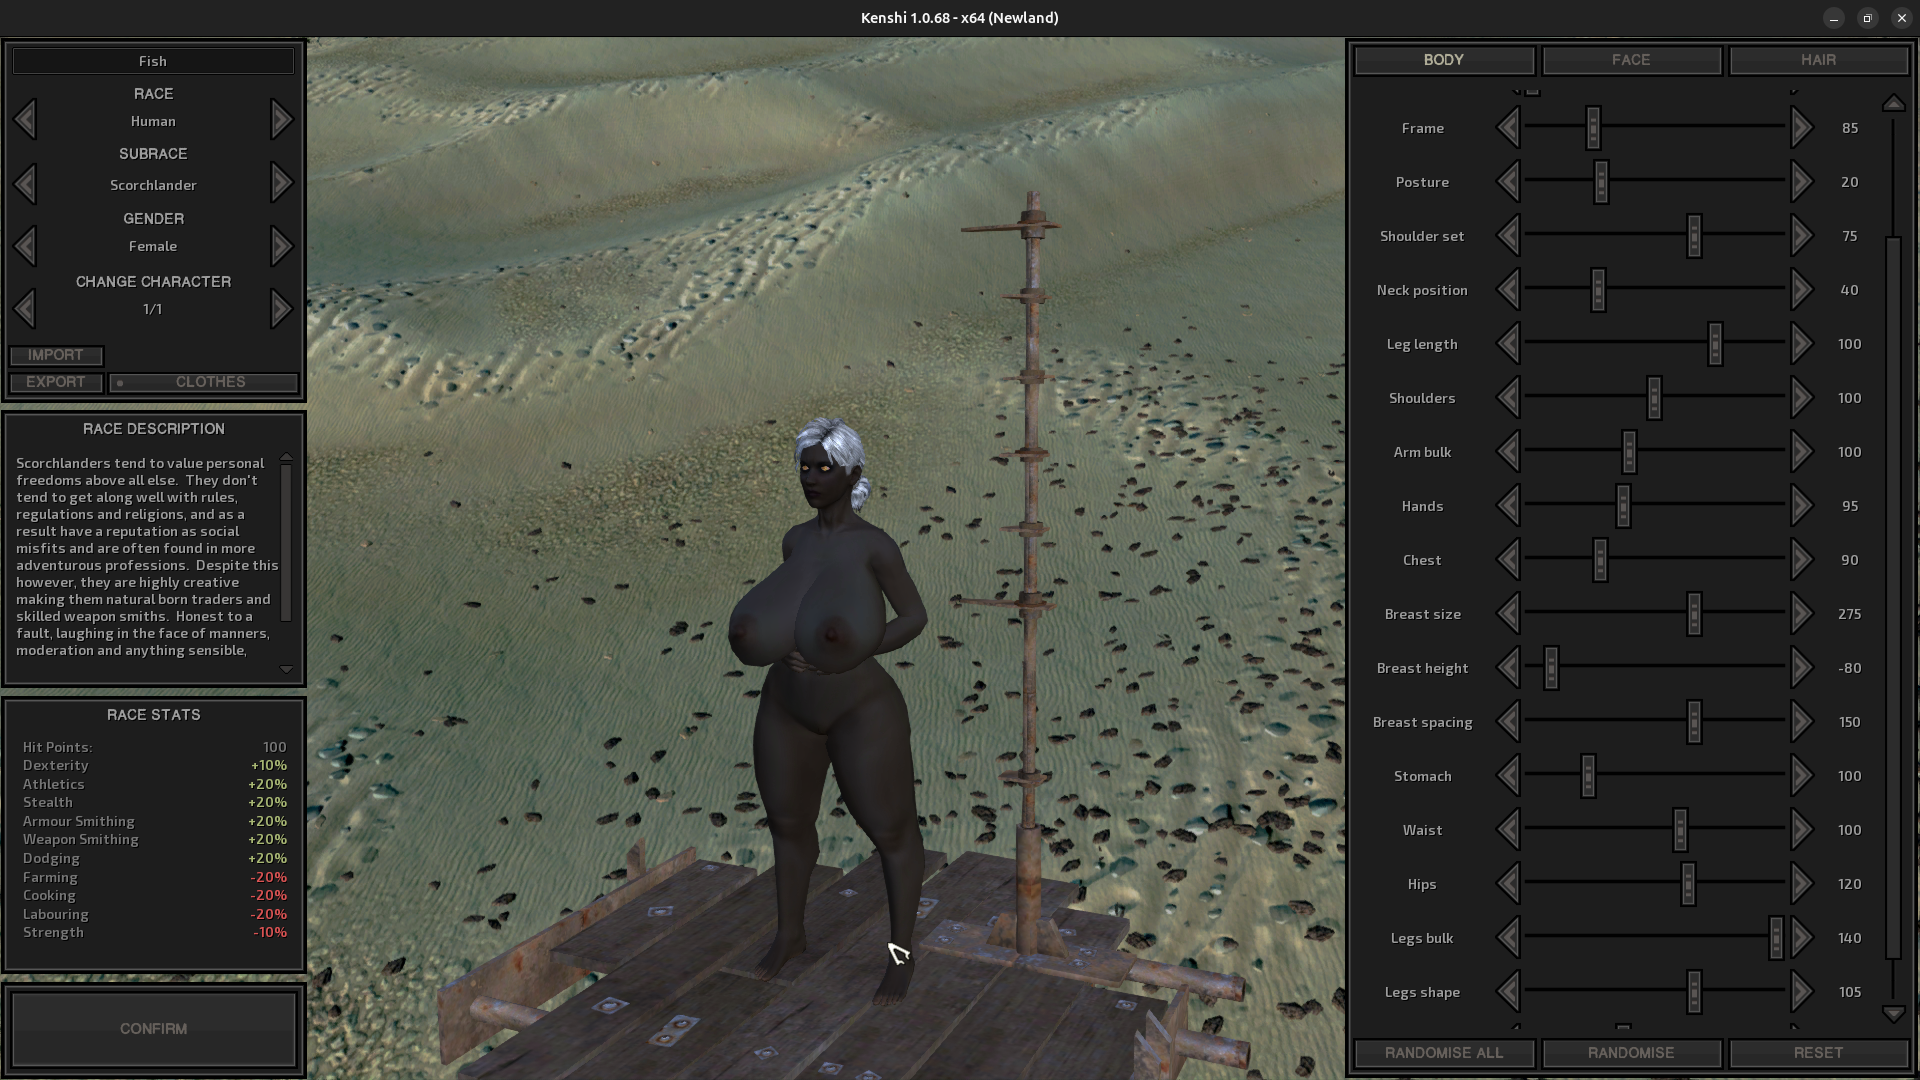Screen dimensions: 1920x1080
Task: Click the body panel scrollbar thumb
Action: tap(1893, 597)
